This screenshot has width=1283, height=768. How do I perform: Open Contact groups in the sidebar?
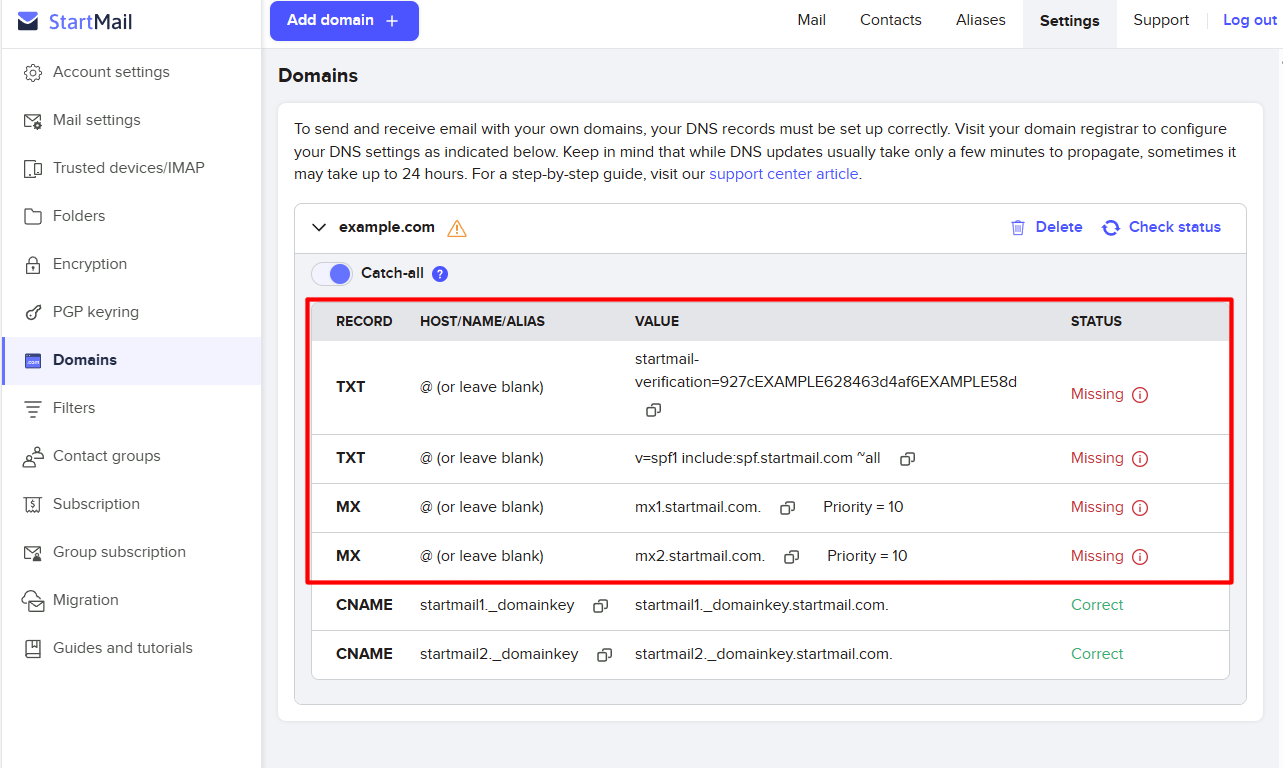click(131, 456)
